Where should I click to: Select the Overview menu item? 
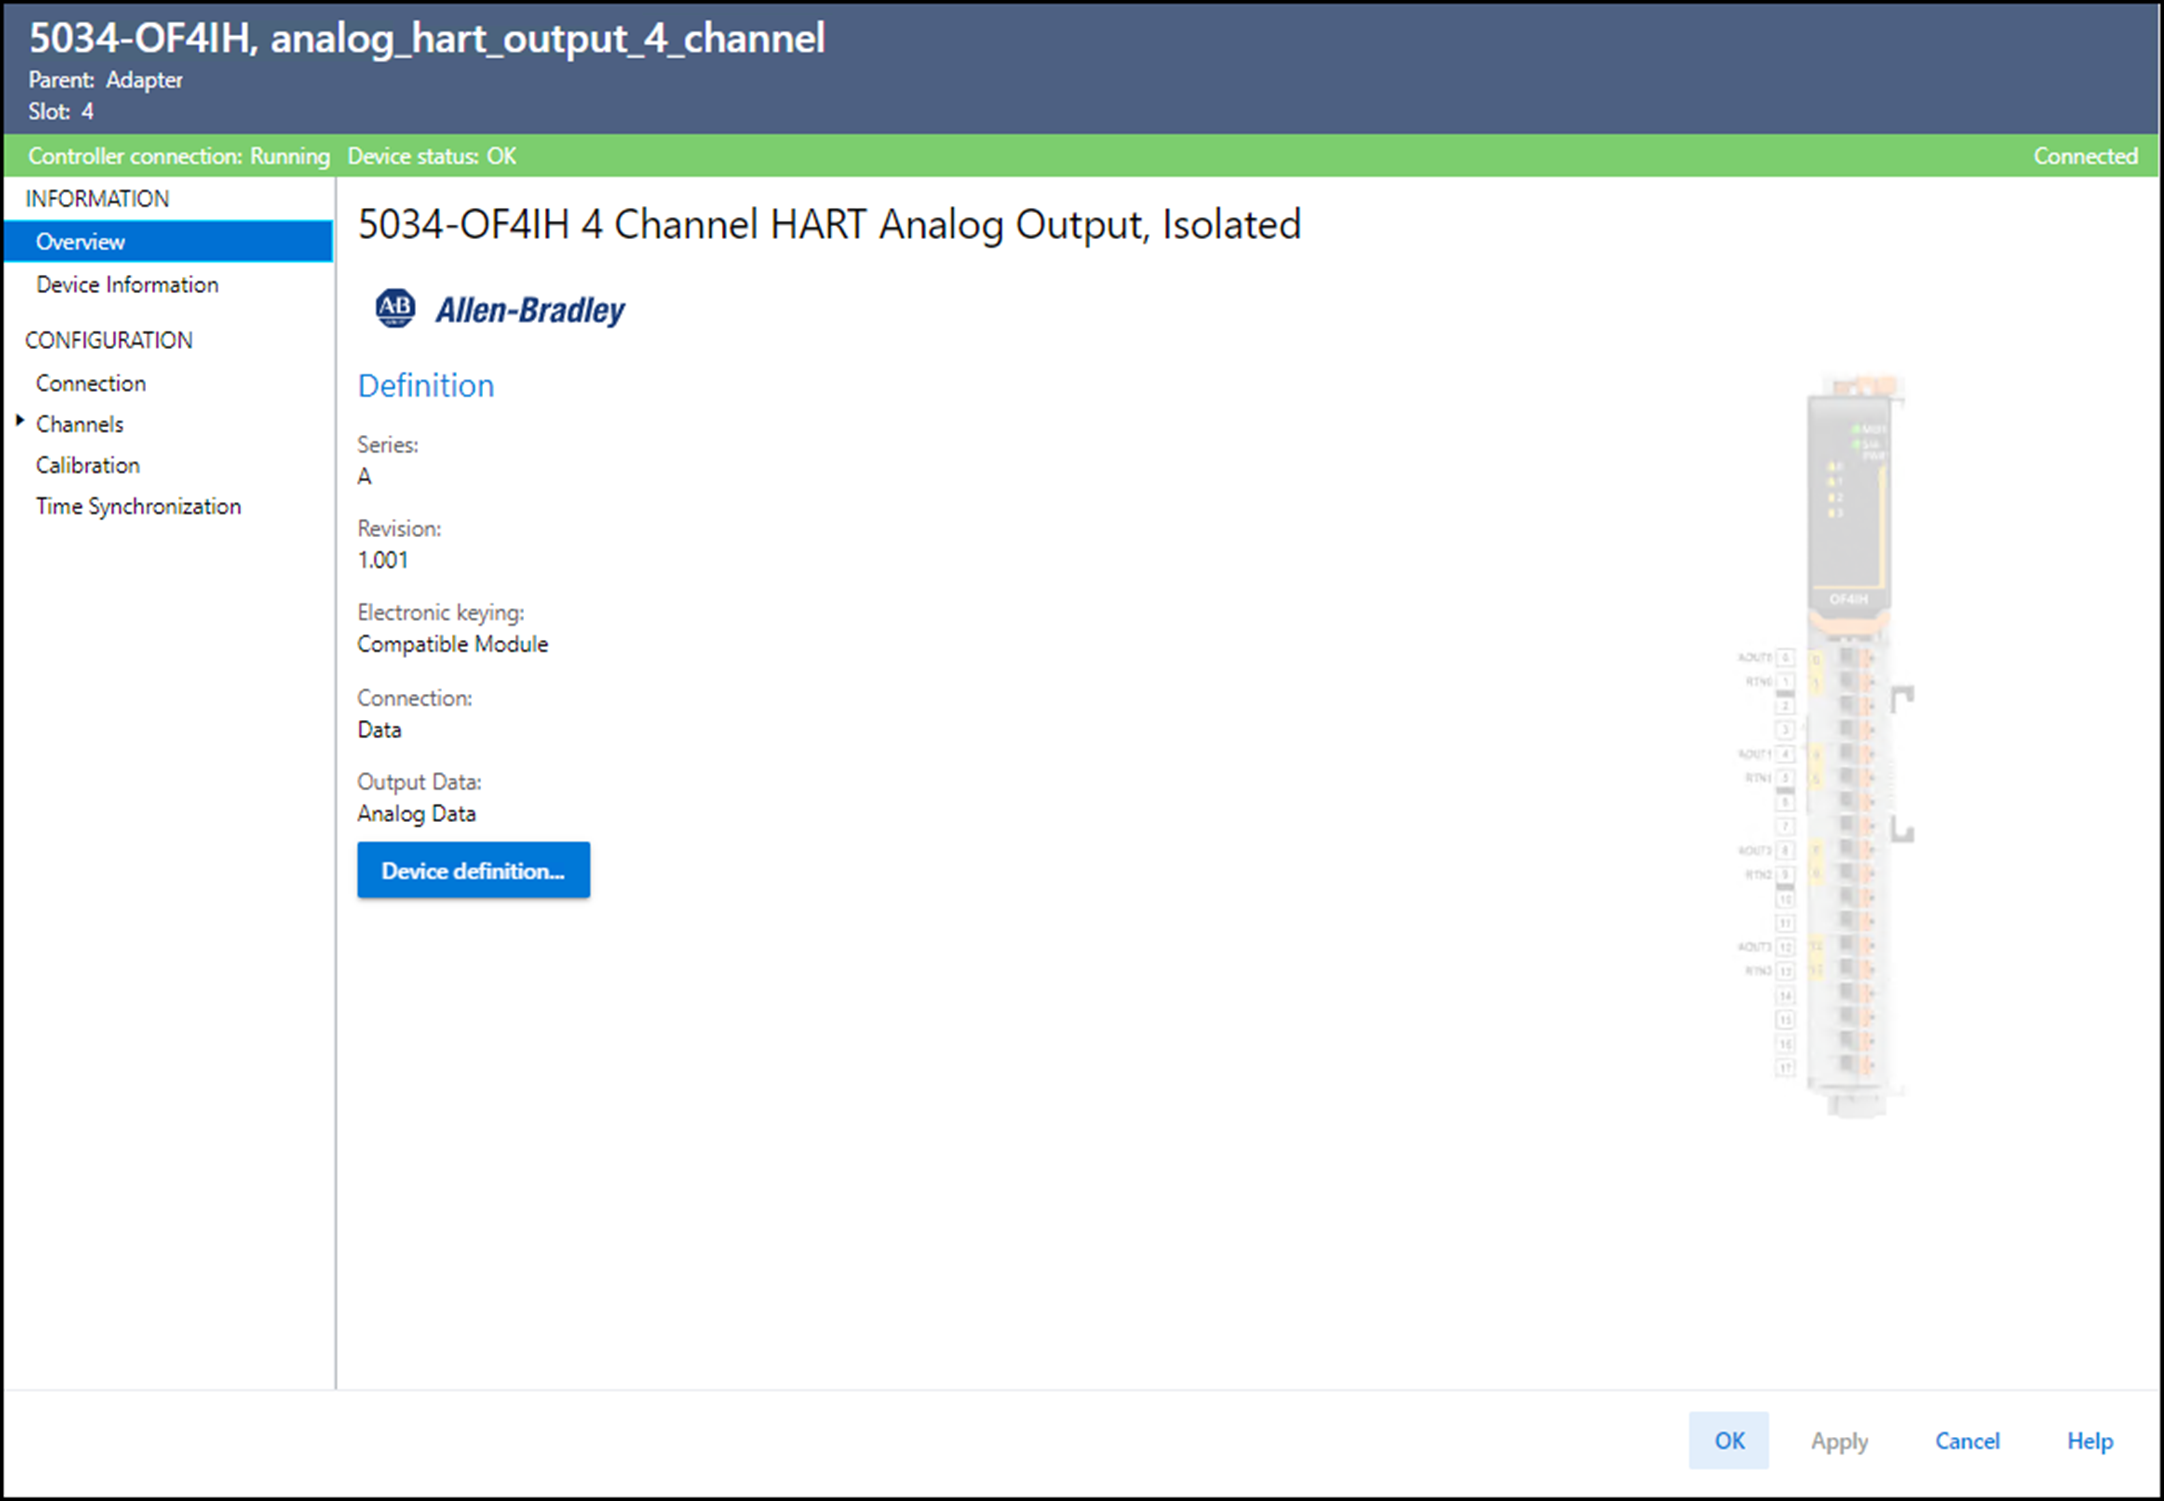[x=81, y=242]
